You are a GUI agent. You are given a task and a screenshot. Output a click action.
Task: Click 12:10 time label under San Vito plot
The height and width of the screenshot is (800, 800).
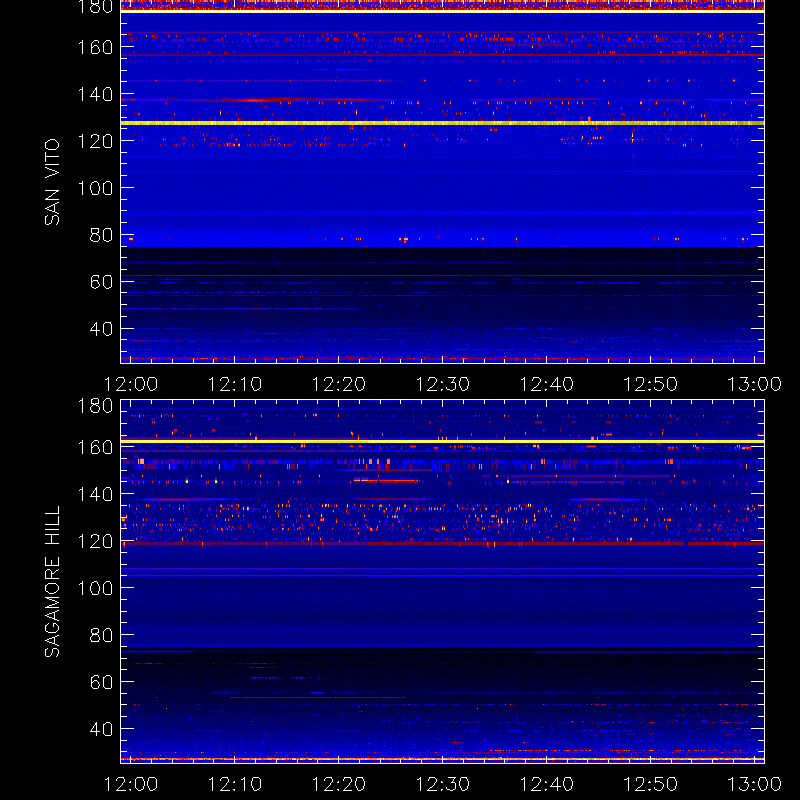pos(235,384)
